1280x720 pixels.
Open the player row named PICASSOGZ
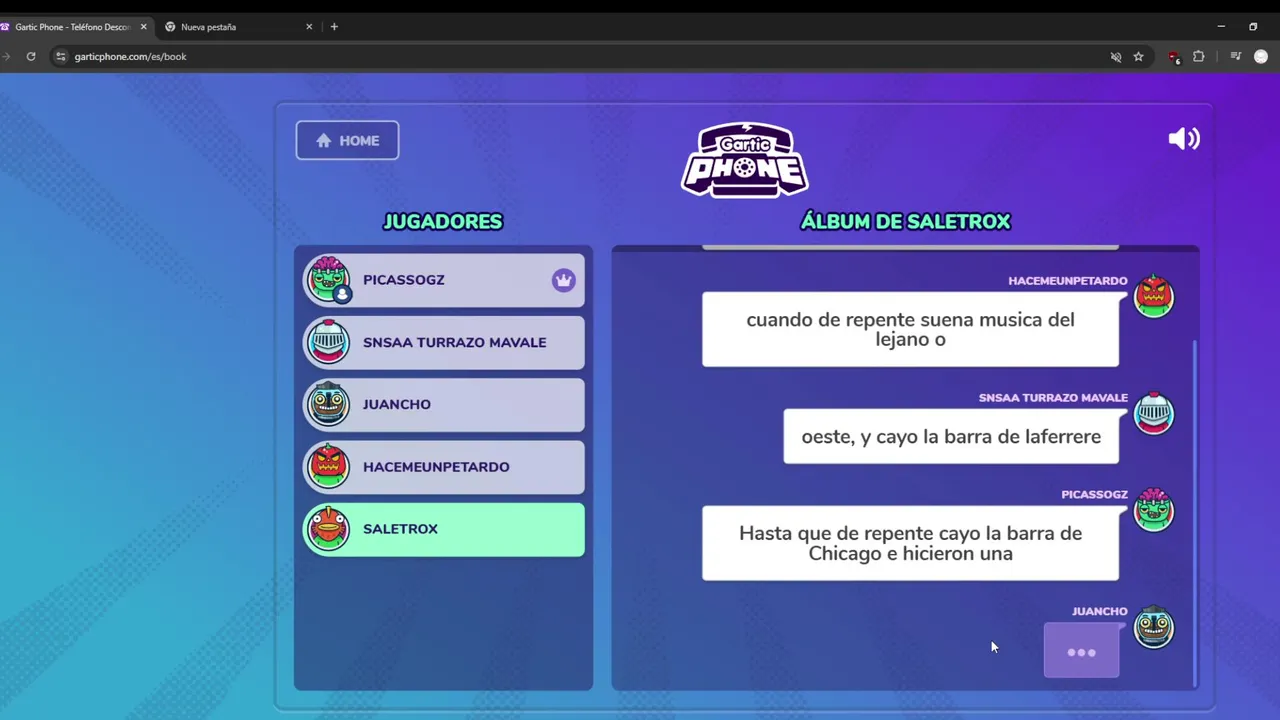pos(444,280)
